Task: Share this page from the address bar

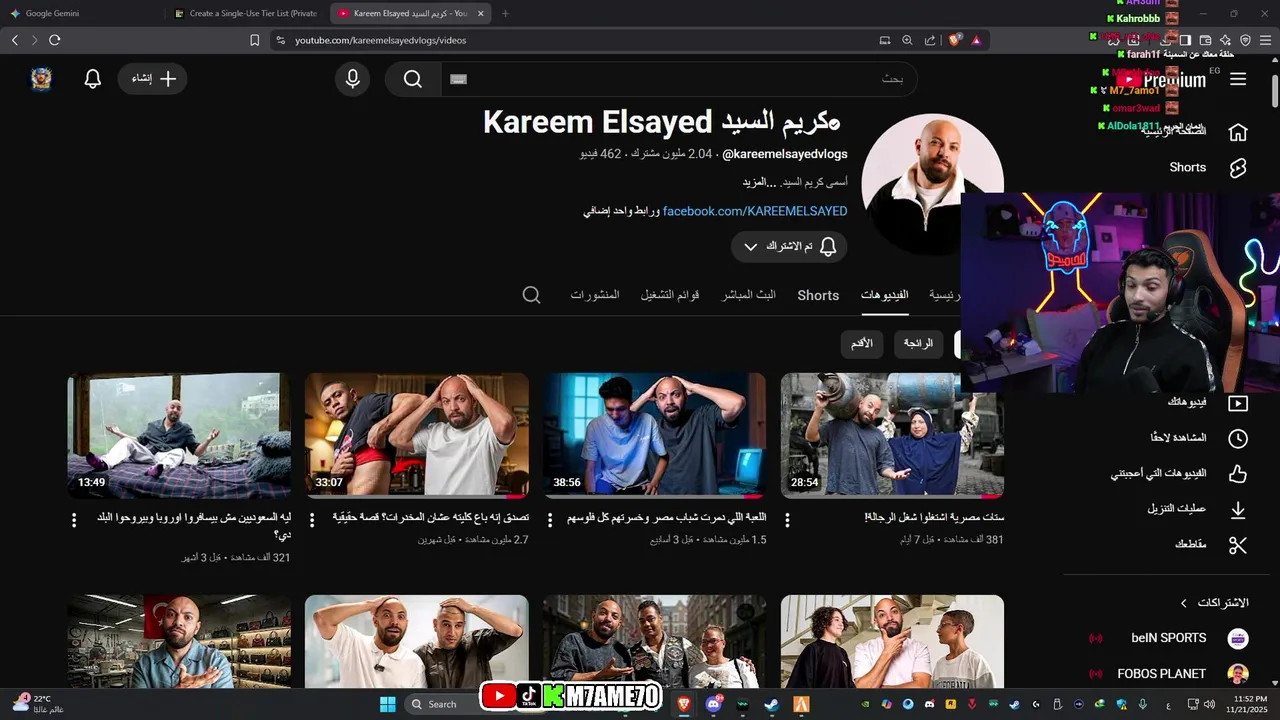Action: pos(930,40)
